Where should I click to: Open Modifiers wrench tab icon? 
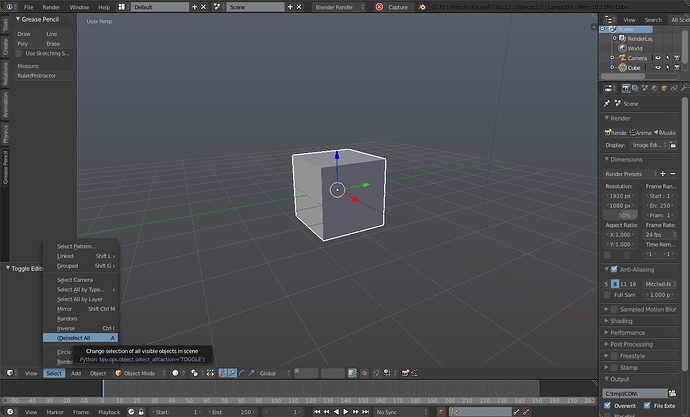coord(683,88)
